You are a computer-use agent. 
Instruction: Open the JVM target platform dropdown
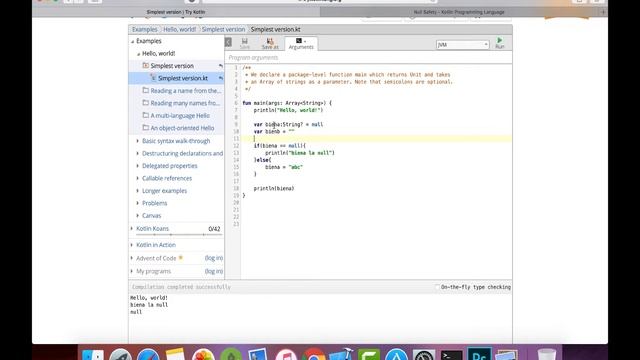(x=462, y=44)
